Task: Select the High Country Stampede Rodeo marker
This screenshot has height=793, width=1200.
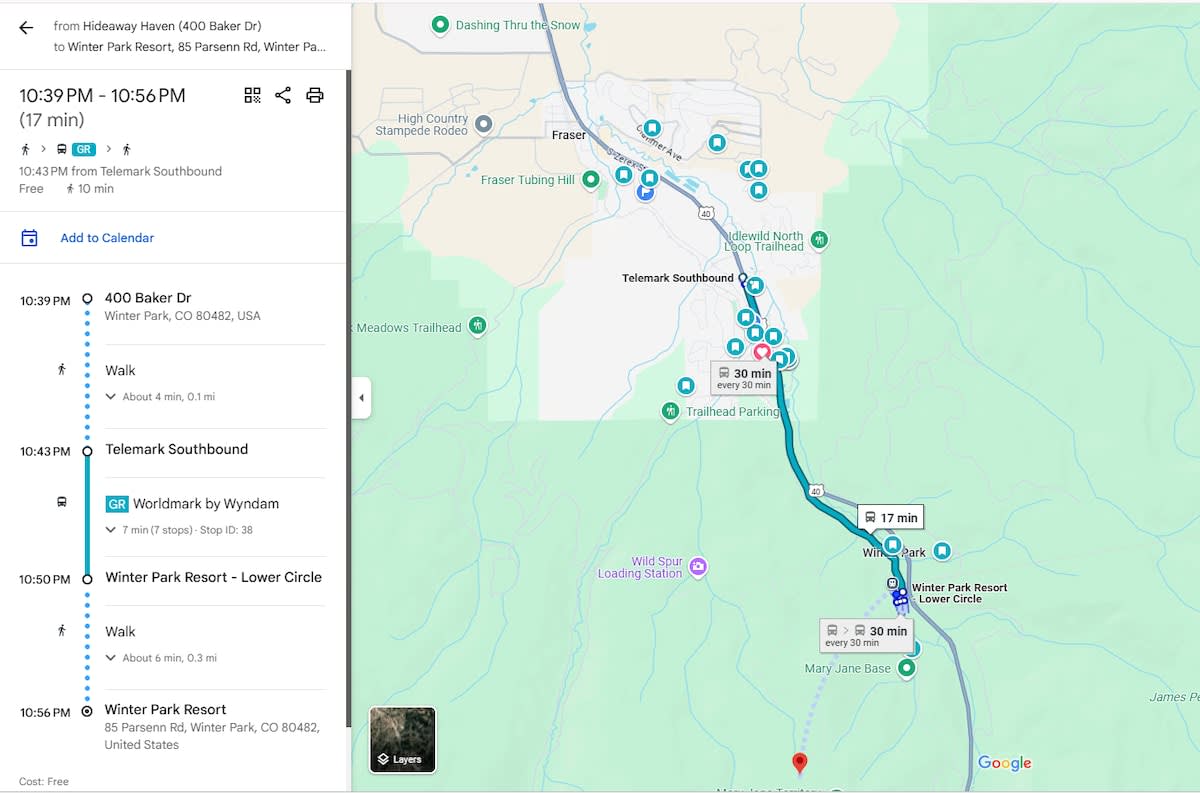Action: [483, 125]
